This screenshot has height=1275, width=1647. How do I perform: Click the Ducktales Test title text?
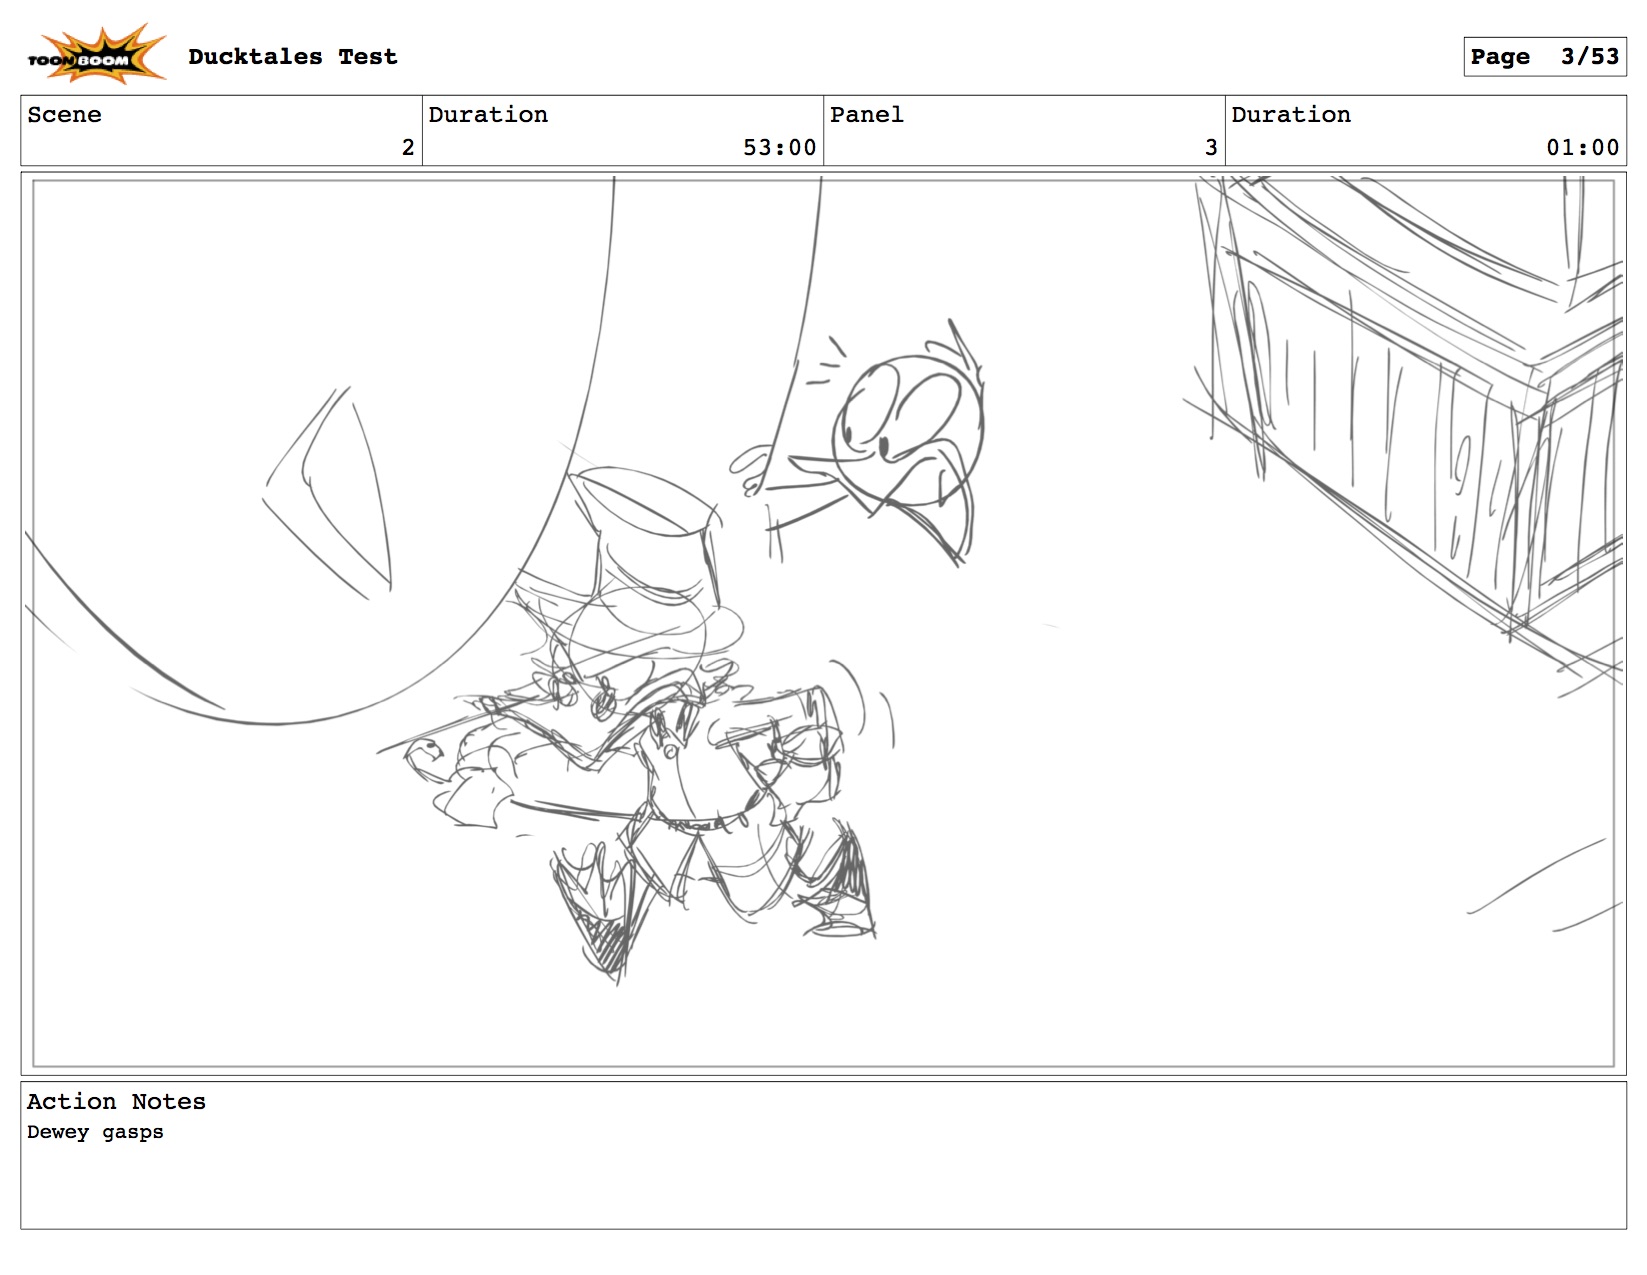pyautogui.click(x=292, y=57)
